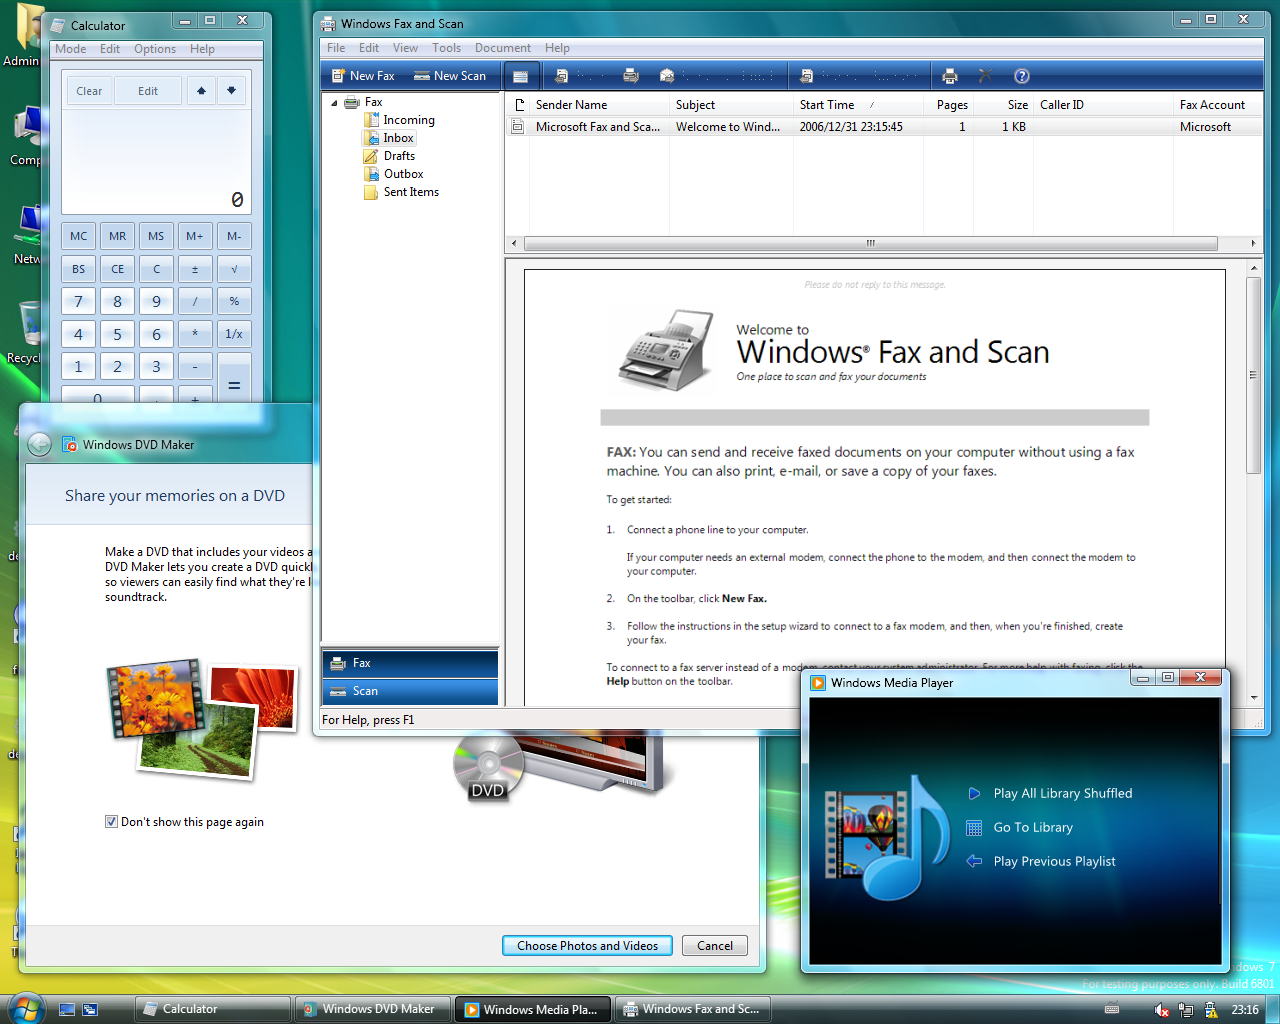Image resolution: width=1280 pixels, height=1024 pixels.
Task: Click the New Fax toolbar button
Action: [x=363, y=76]
